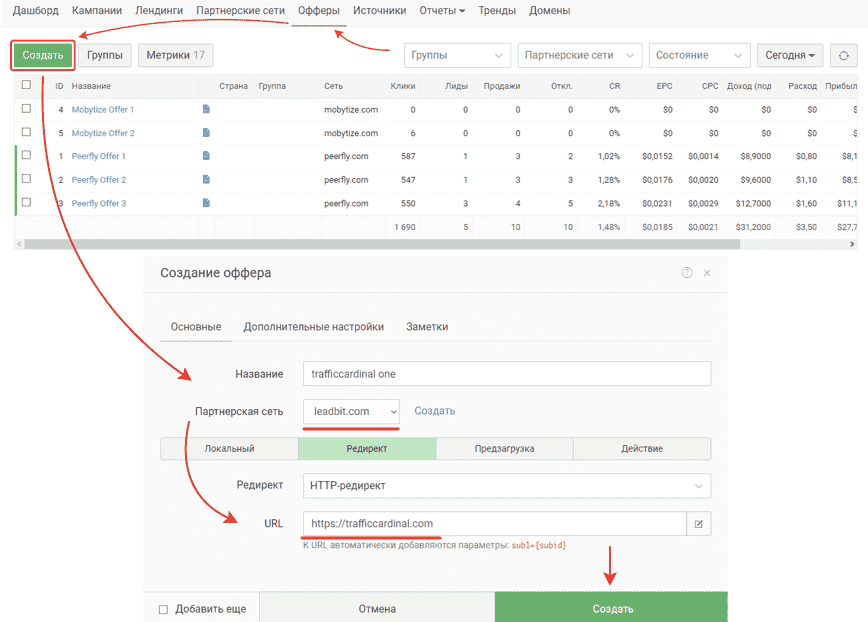
Task: Click the document icon for Peerfly Offer 3
Action: tap(206, 203)
